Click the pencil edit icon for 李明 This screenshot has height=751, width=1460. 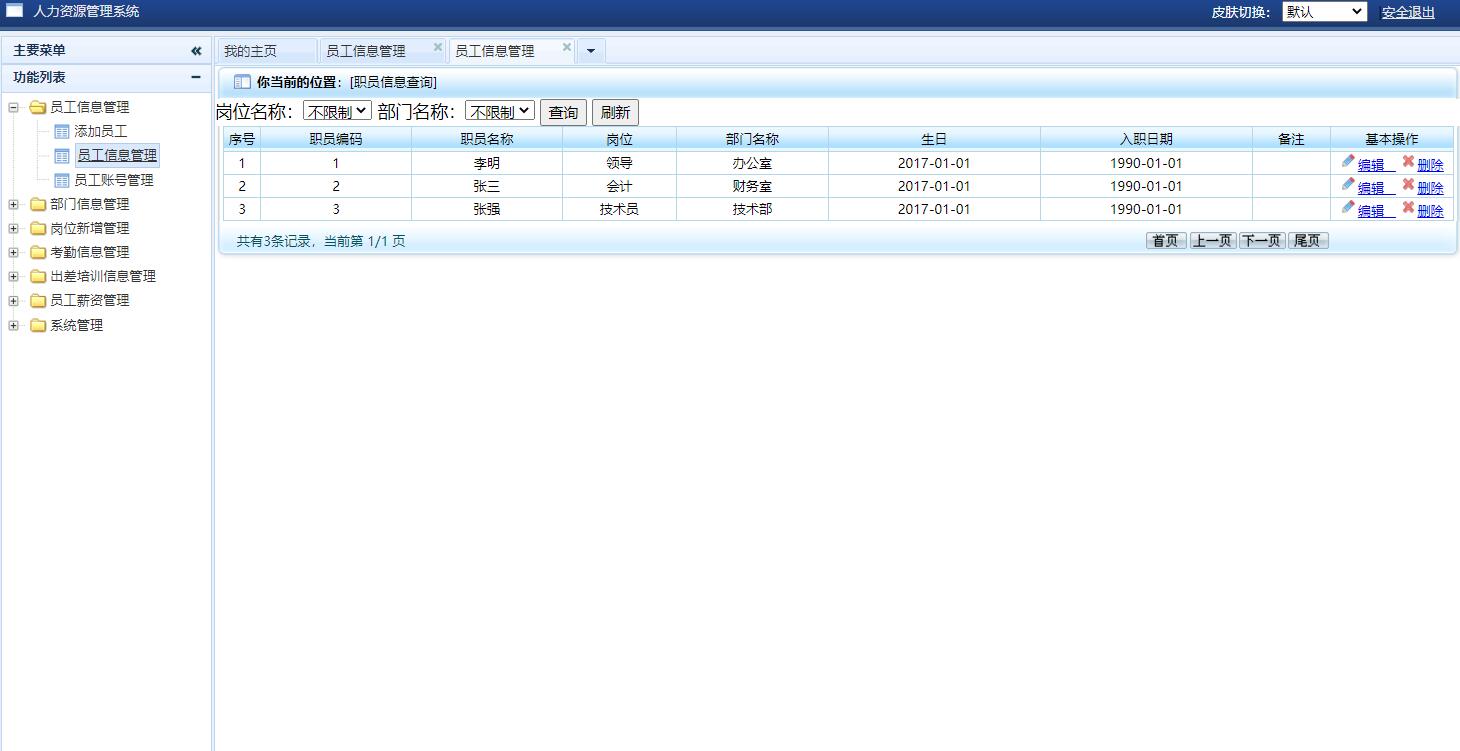1348,162
